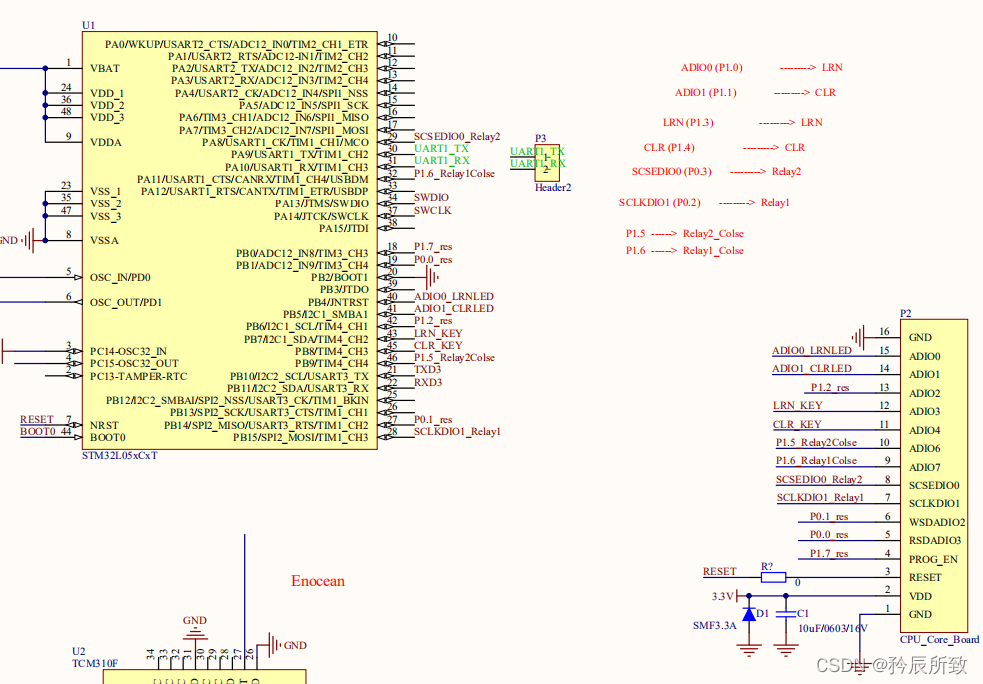Click the RESET net label beside NRST pin
The height and width of the screenshot is (684, 983).
pos(37,419)
